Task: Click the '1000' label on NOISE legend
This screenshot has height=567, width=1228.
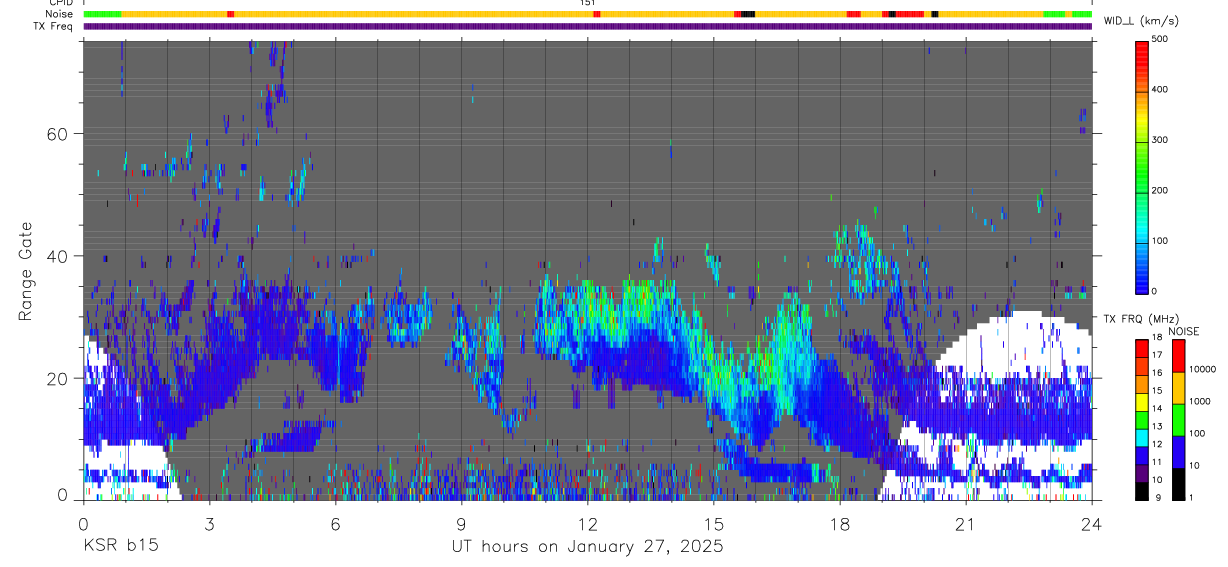Action: click(1201, 401)
